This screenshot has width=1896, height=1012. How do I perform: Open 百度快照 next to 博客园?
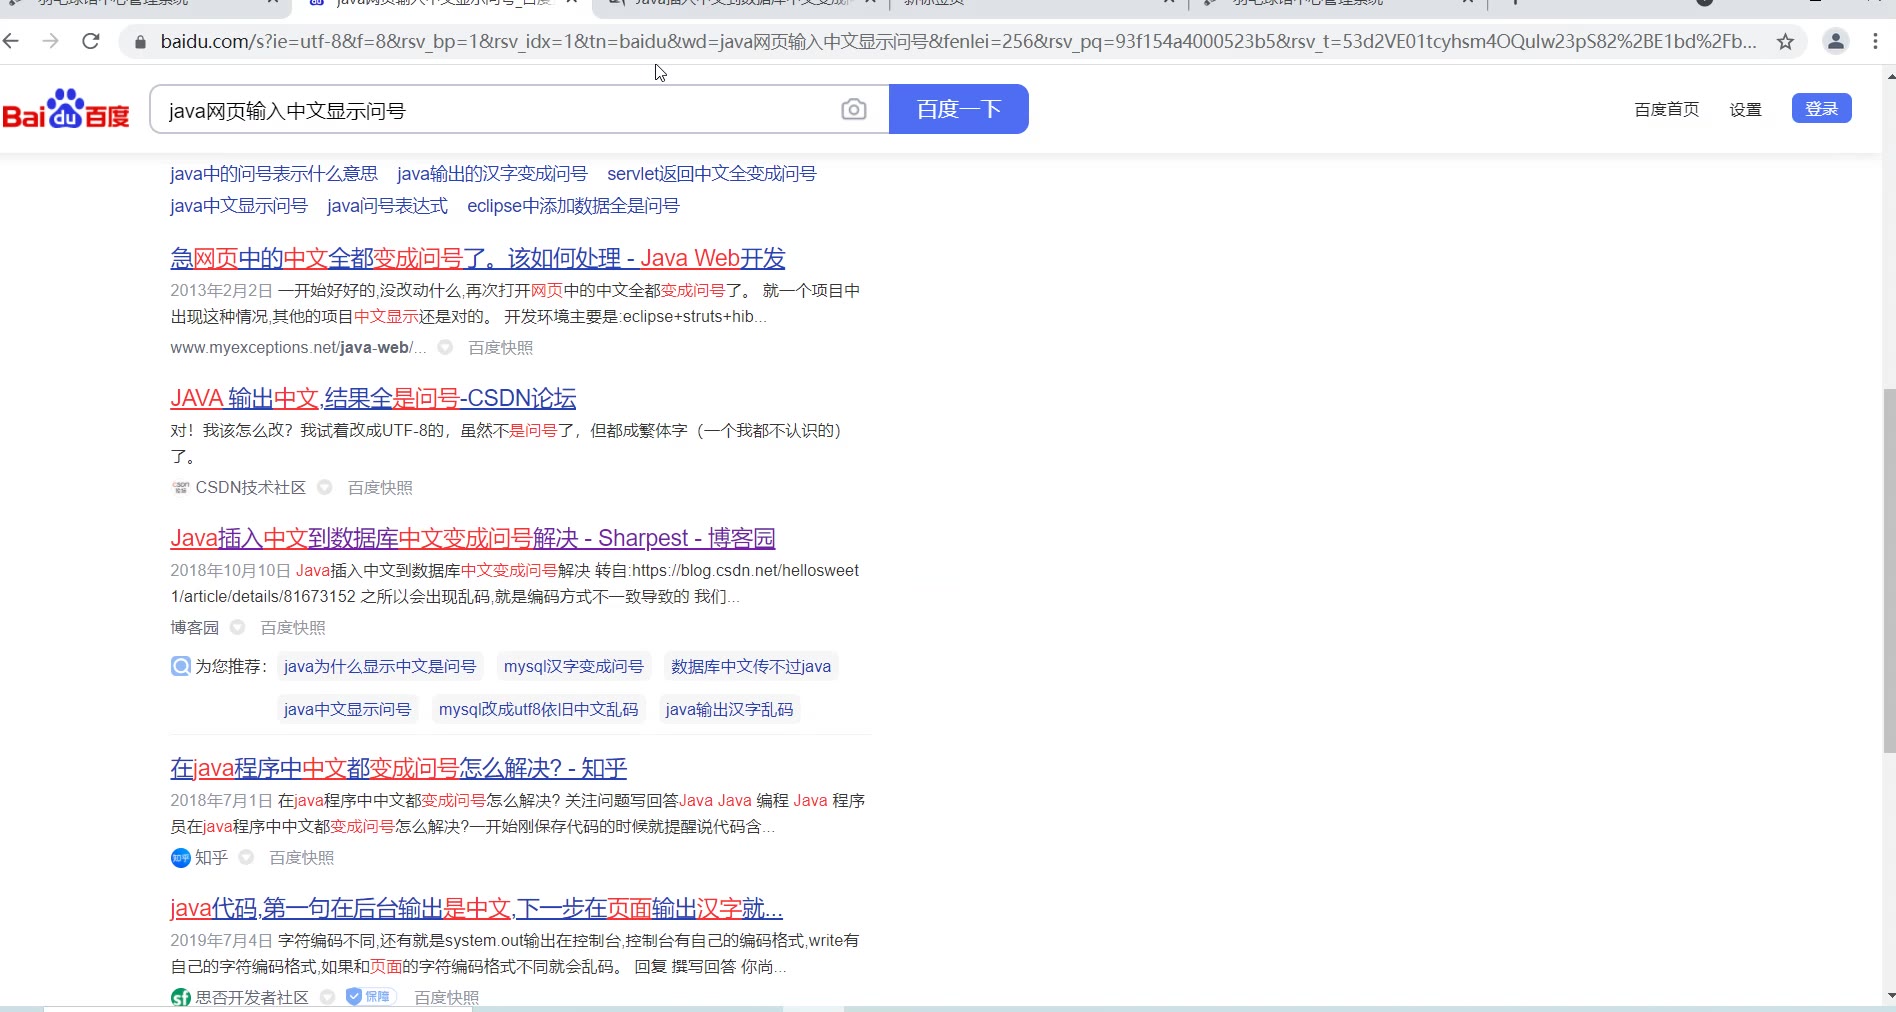[x=293, y=627]
